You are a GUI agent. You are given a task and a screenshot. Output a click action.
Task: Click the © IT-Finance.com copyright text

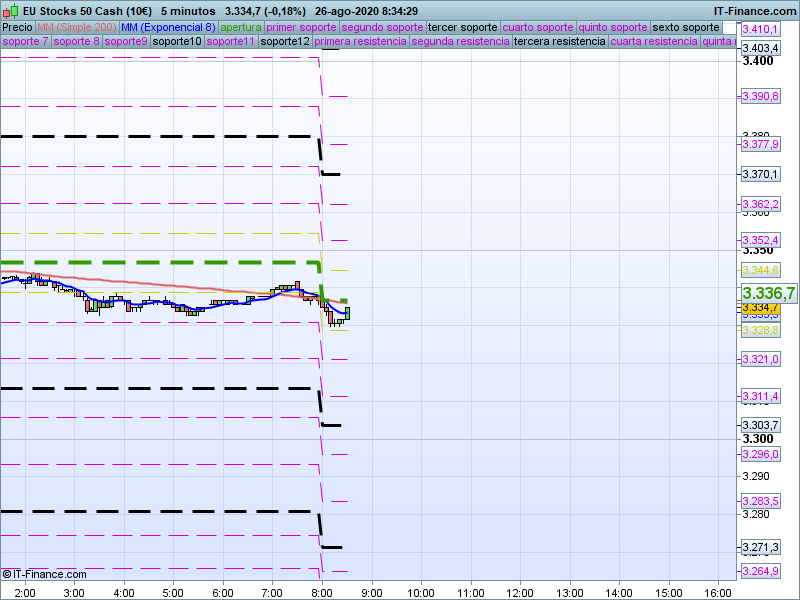tap(45, 574)
